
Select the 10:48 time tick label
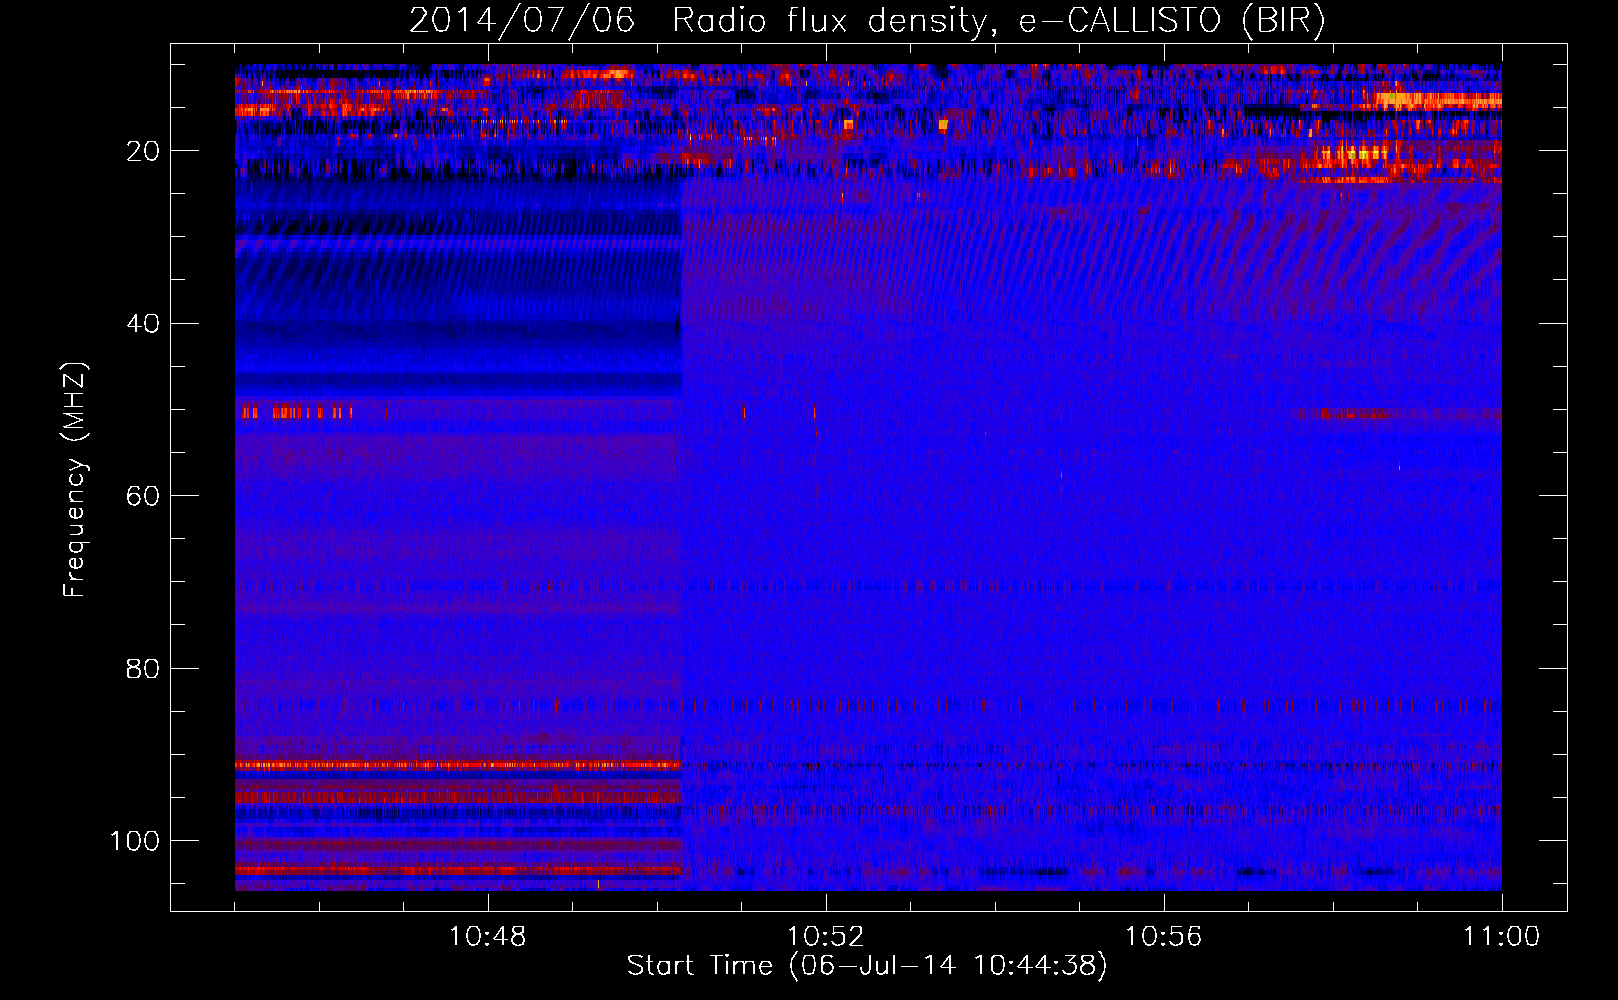point(487,937)
